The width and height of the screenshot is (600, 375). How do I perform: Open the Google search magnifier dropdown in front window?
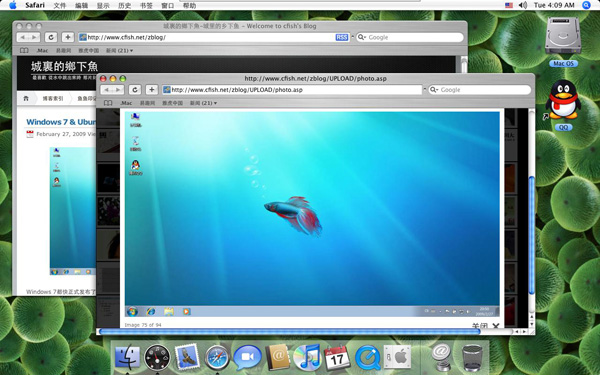click(x=434, y=90)
